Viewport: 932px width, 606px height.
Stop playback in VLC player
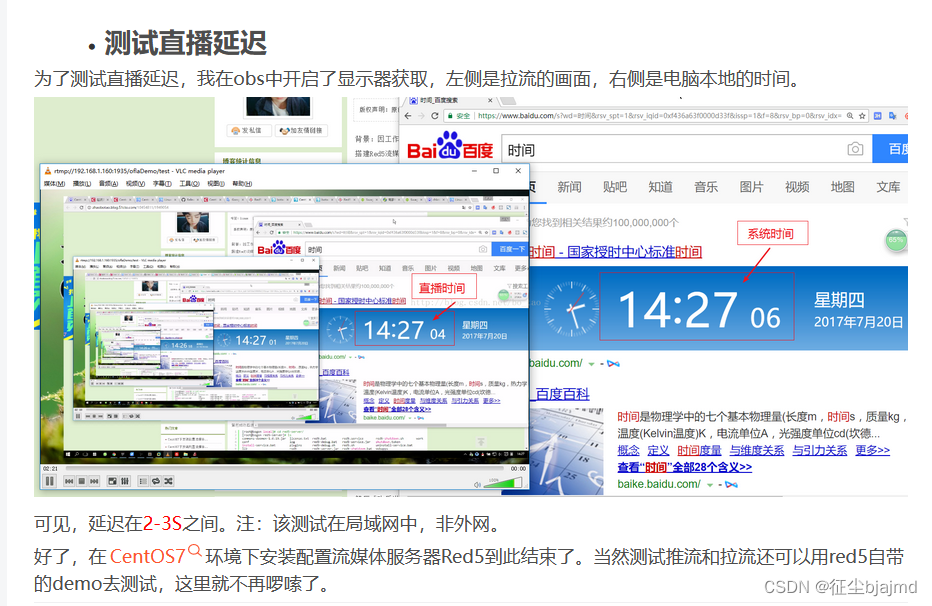(81, 481)
